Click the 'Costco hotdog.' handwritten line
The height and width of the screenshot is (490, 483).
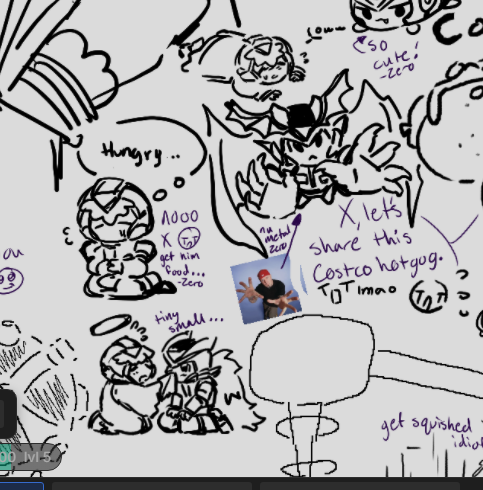[377, 267]
